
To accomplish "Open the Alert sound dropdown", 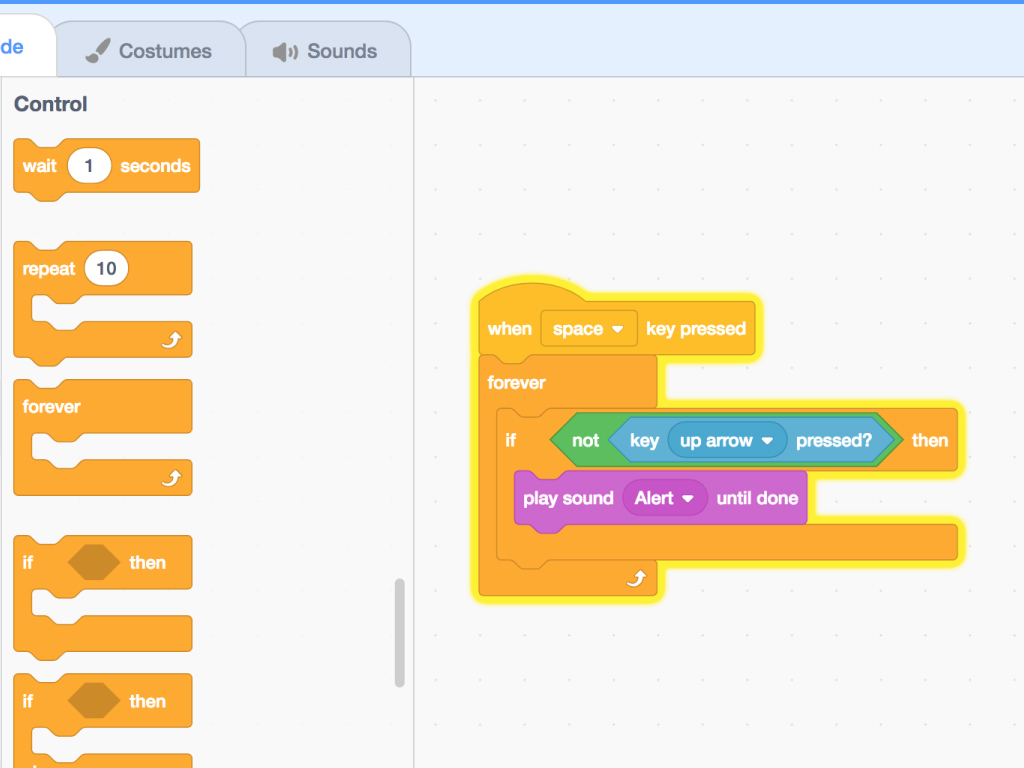I will tap(665, 498).
